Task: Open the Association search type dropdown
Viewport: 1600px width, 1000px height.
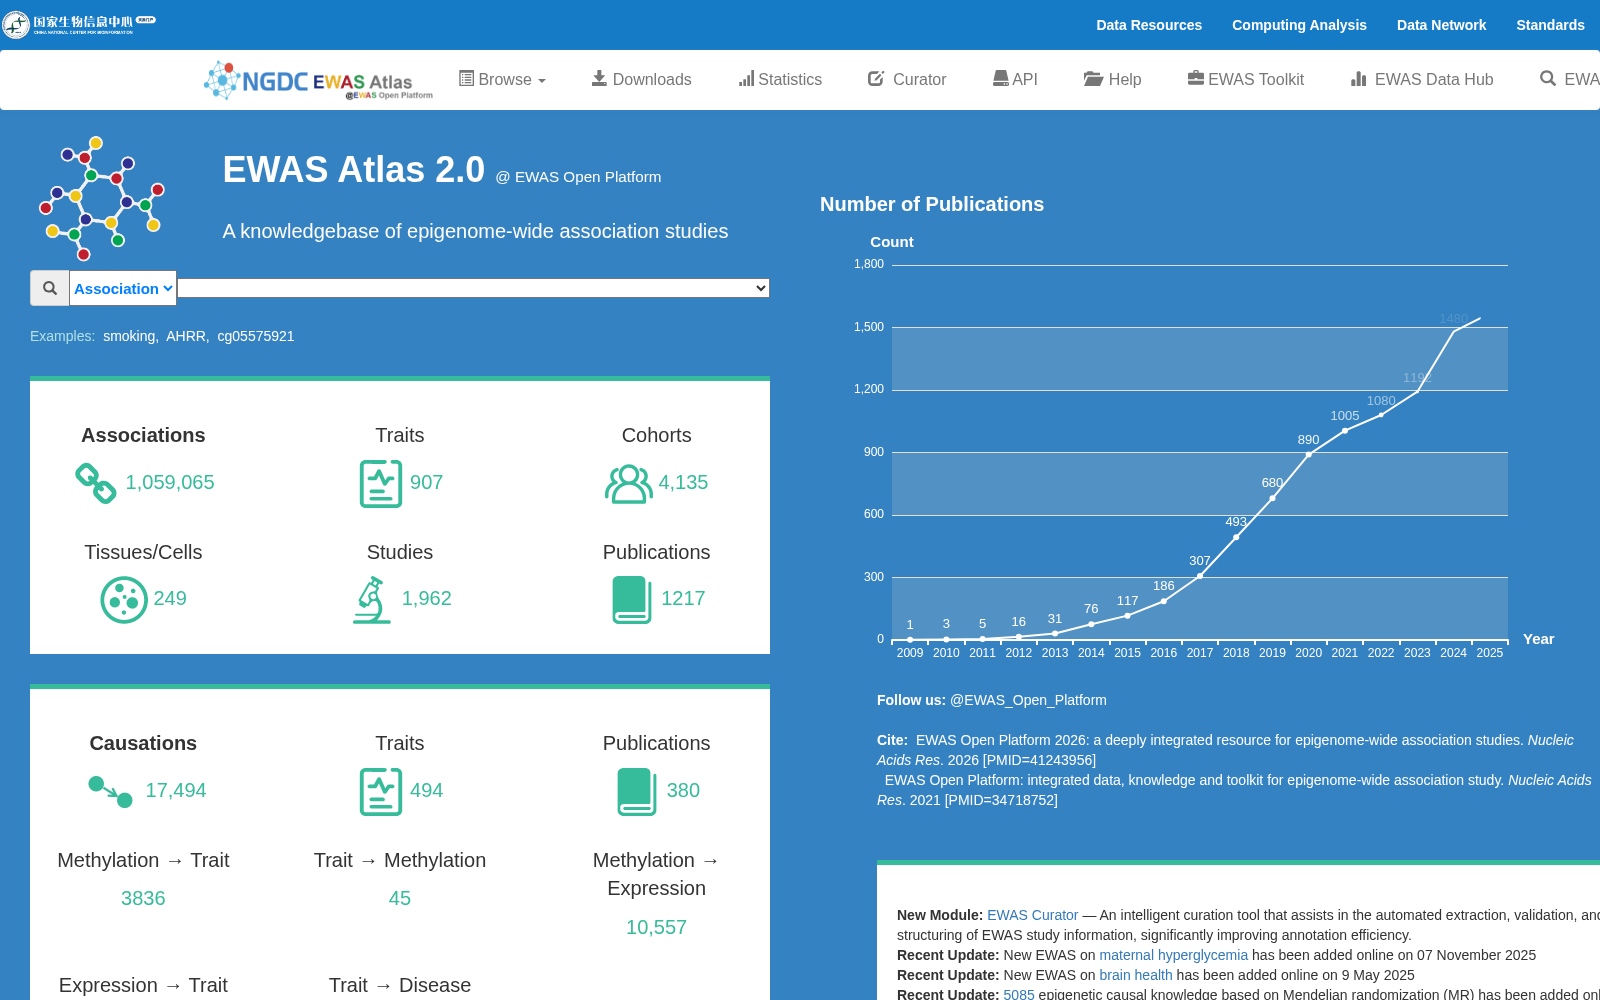Action: click(123, 288)
